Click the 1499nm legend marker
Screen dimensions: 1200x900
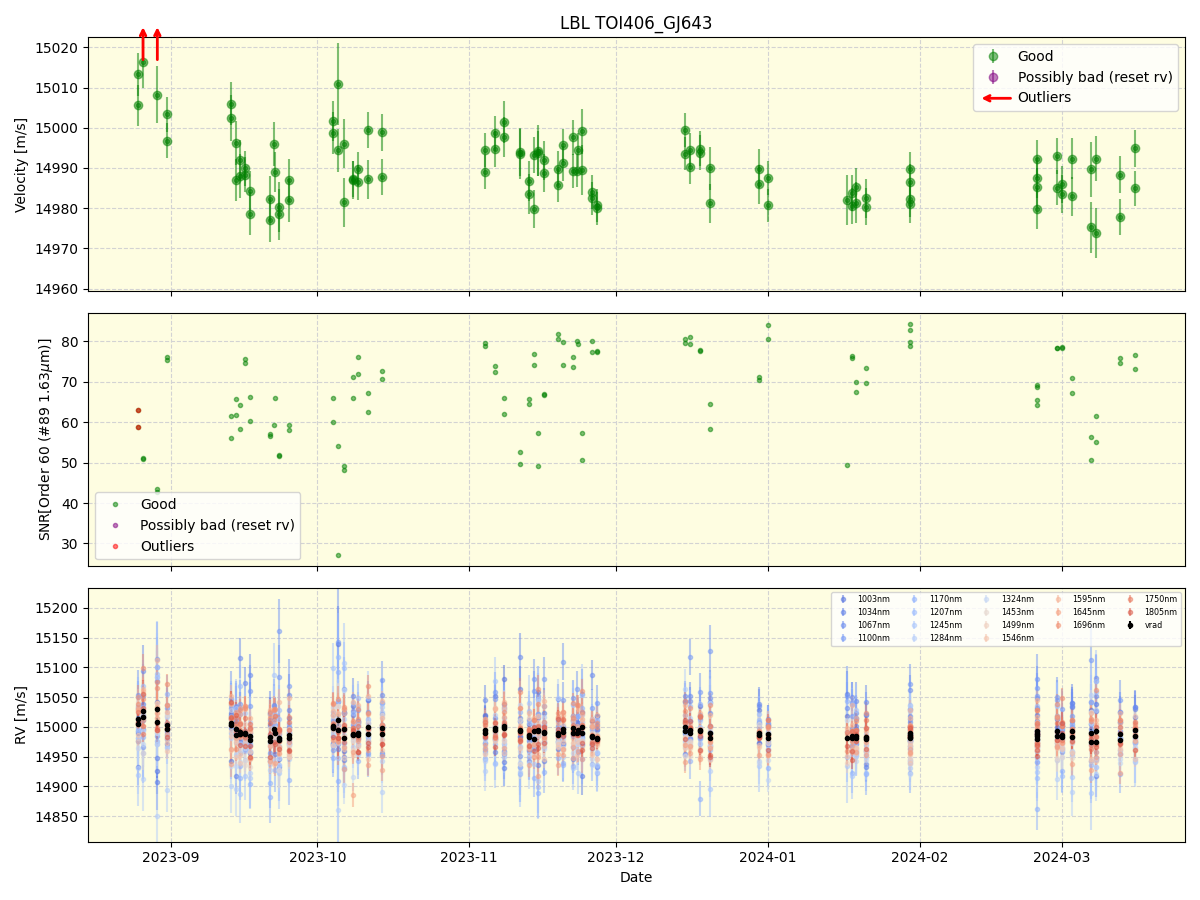coord(986,625)
